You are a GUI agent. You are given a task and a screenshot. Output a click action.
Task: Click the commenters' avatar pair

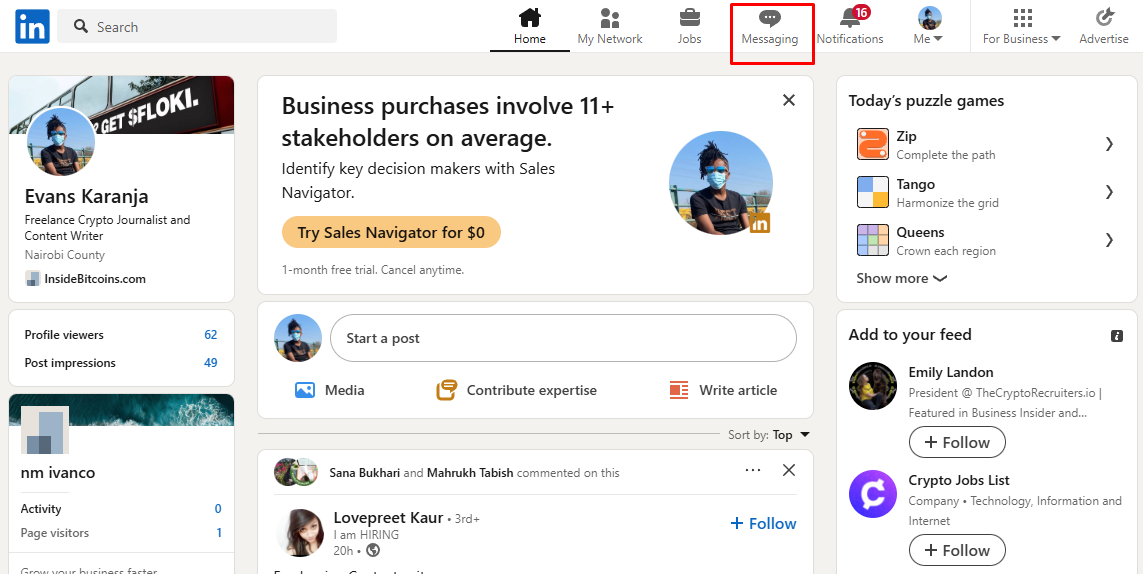(x=296, y=473)
